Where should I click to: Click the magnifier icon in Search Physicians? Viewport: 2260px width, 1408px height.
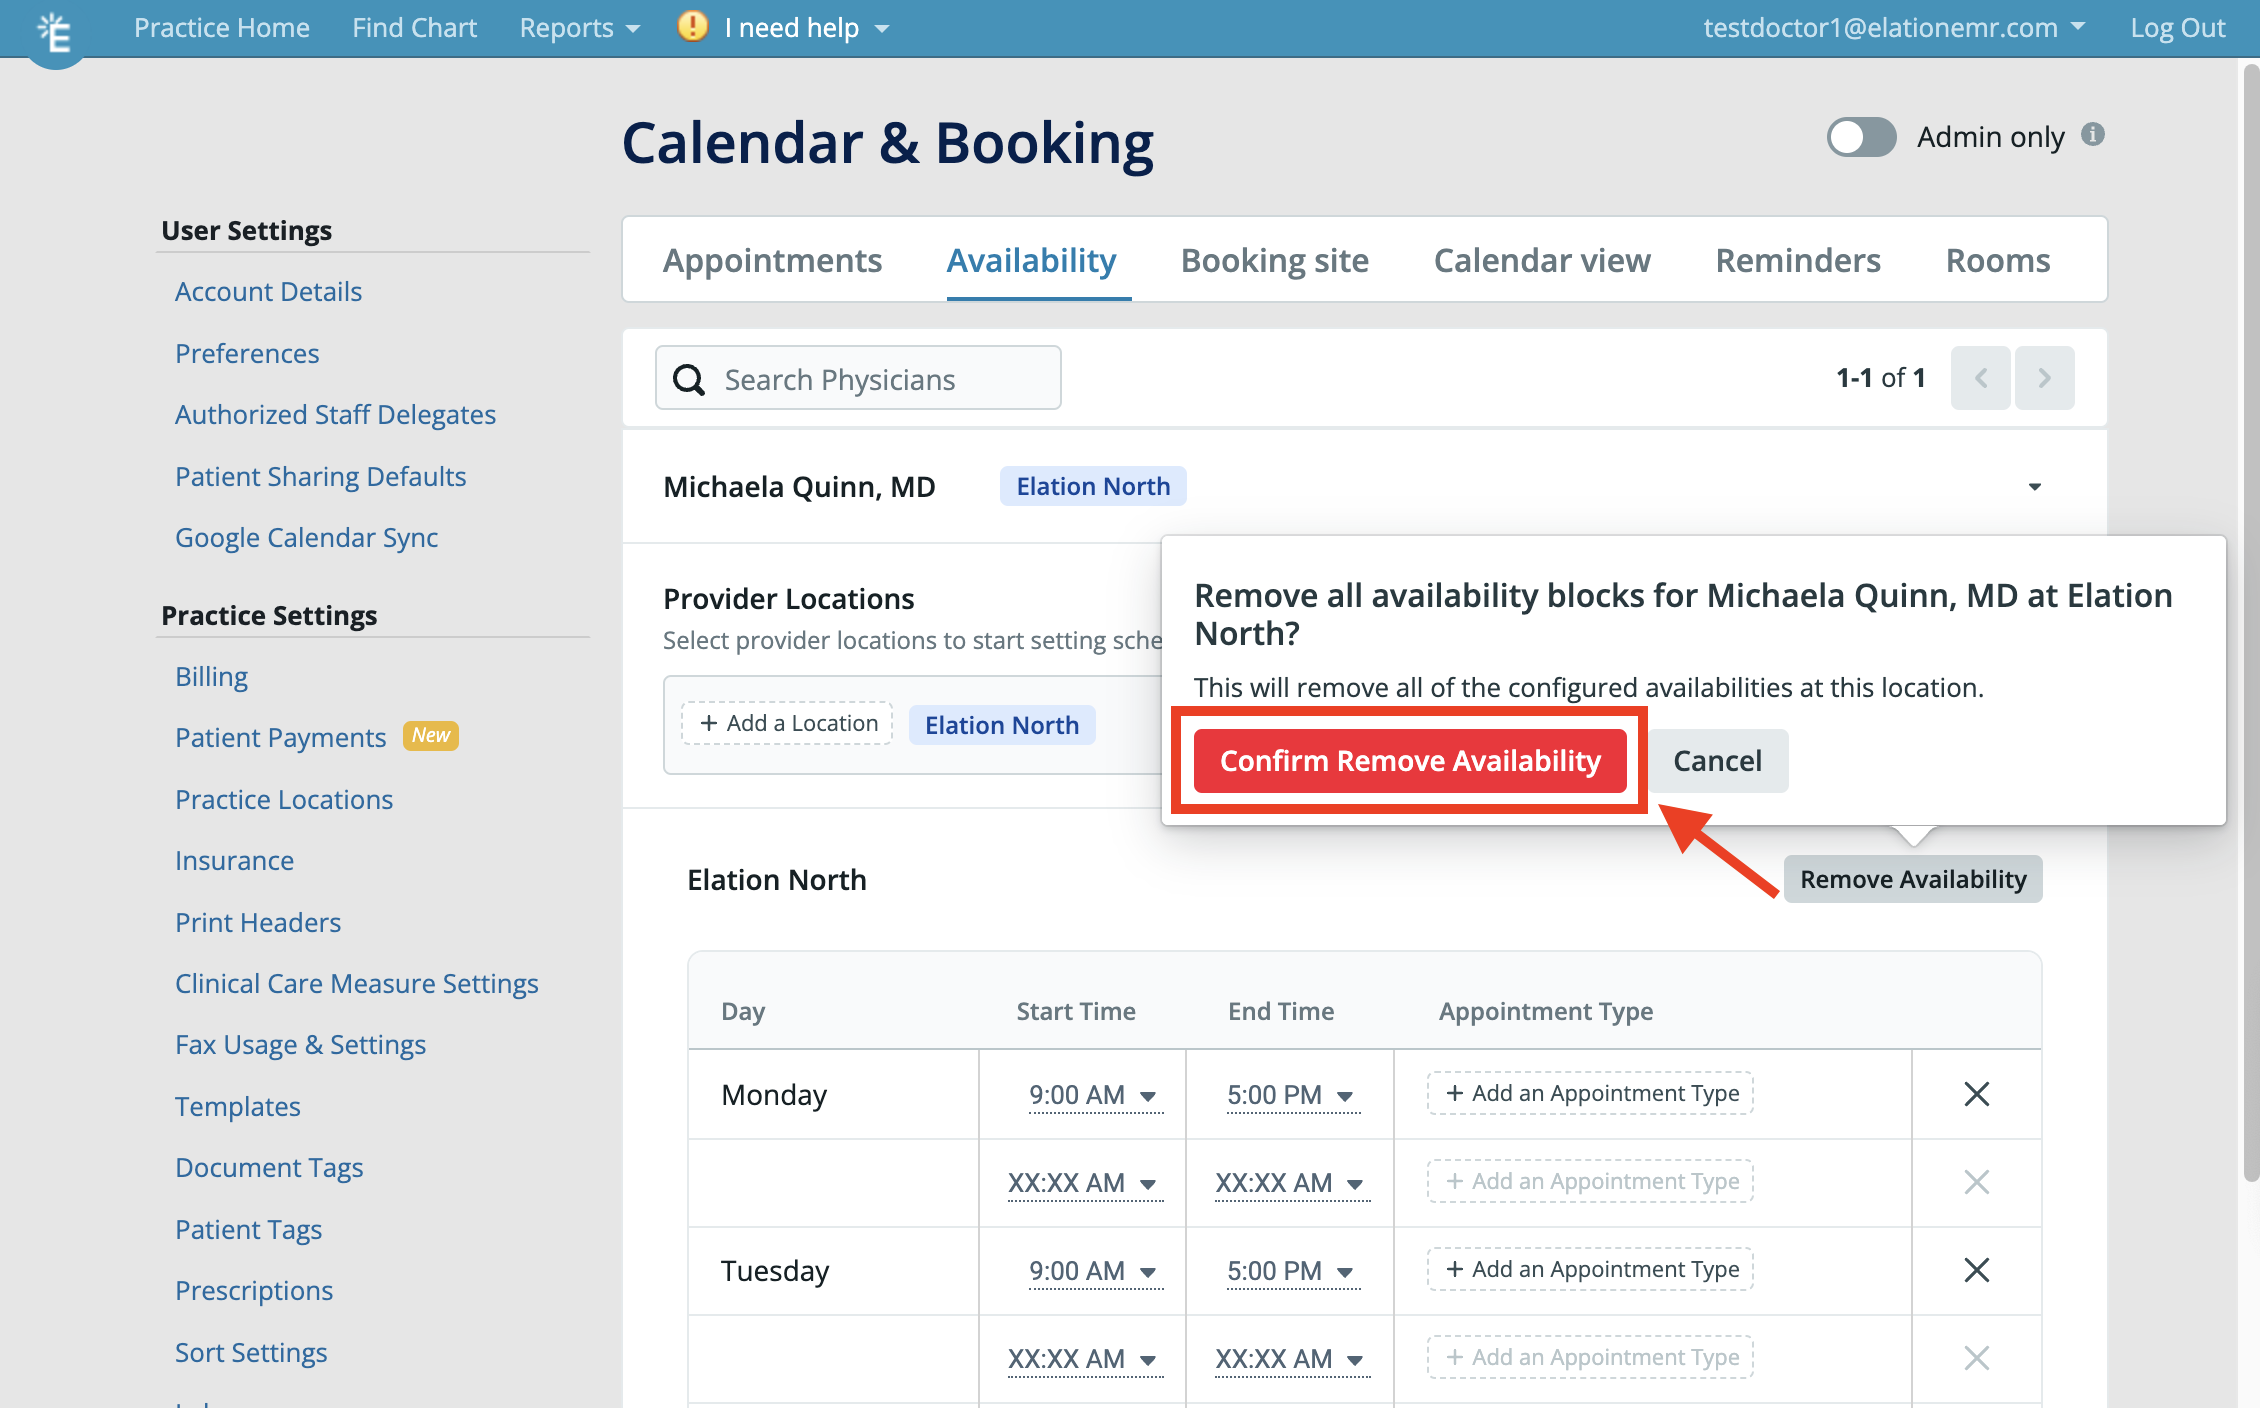pos(689,379)
